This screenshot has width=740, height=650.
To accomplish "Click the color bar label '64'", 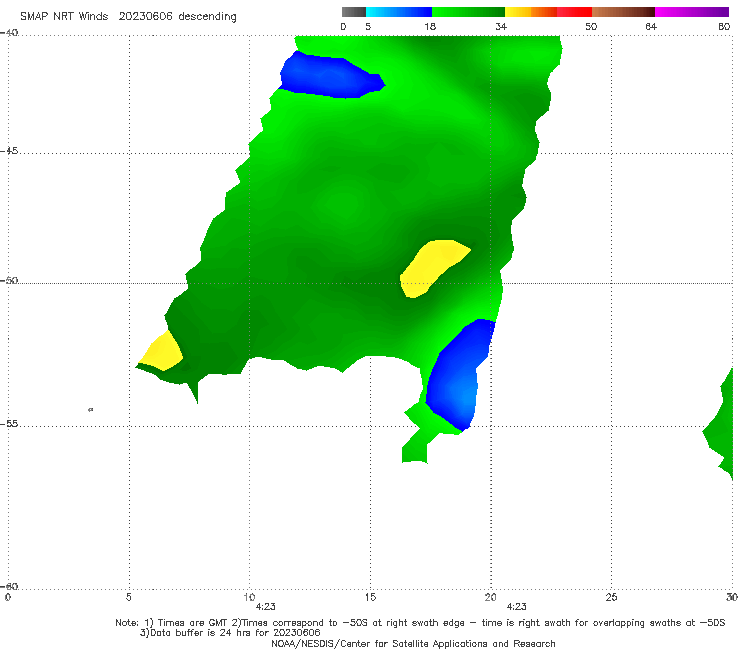I will tap(651, 27).
